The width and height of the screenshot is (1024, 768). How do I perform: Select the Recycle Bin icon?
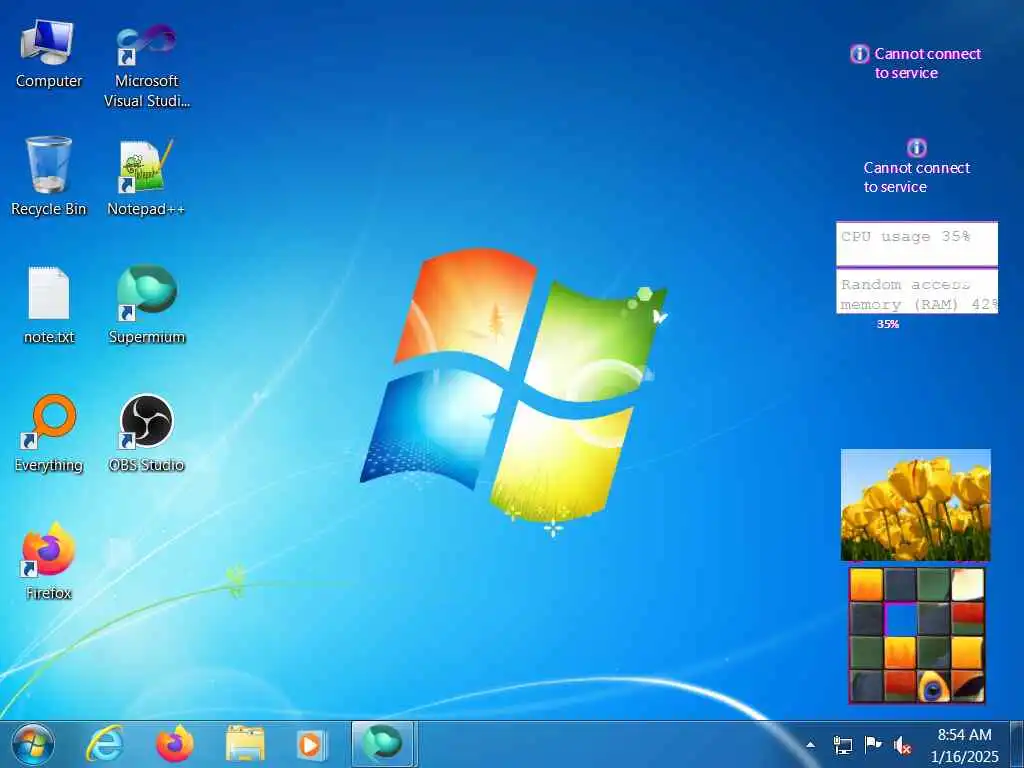48,176
